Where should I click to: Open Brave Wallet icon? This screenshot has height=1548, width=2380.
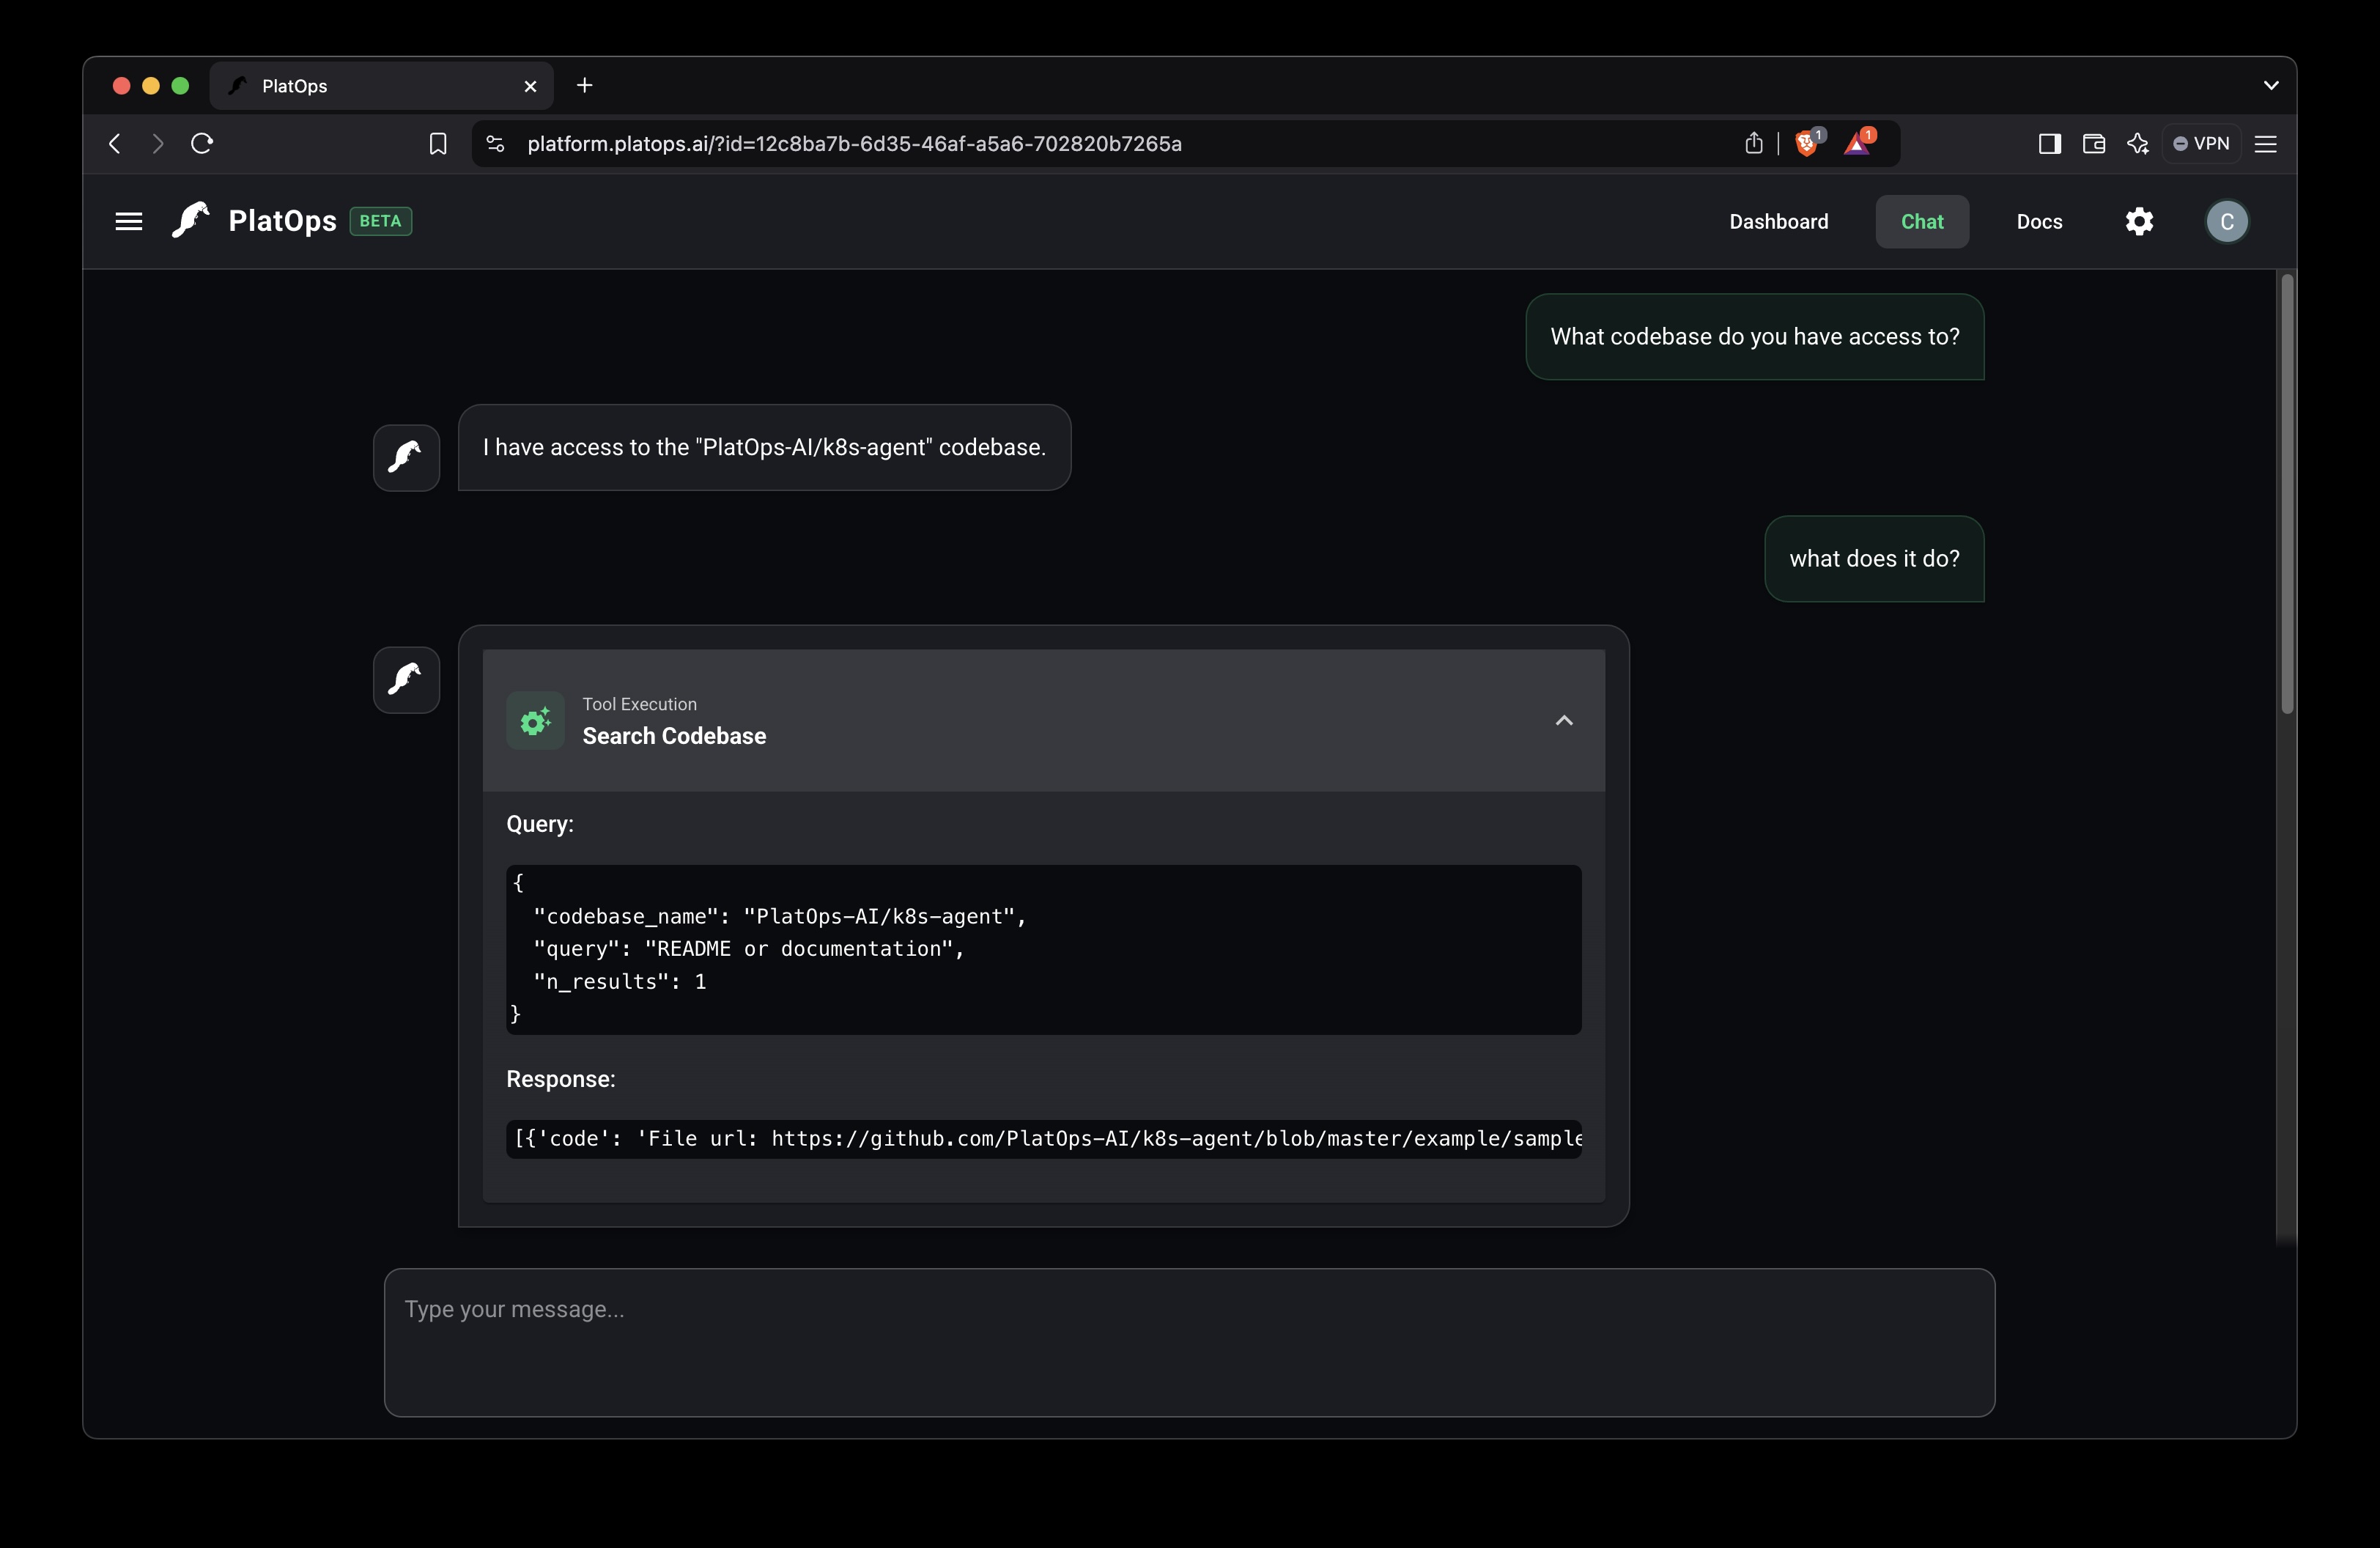pyautogui.click(x=2093, y=144)
